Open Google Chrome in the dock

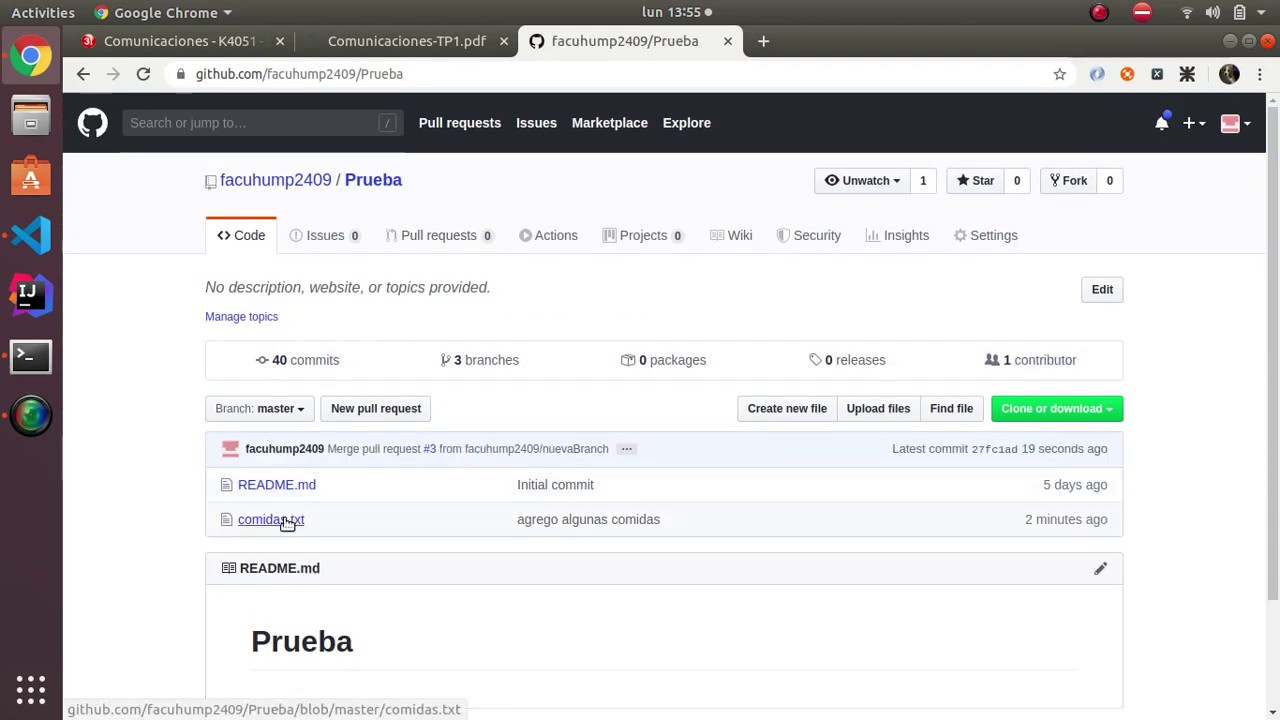point(31,57)
